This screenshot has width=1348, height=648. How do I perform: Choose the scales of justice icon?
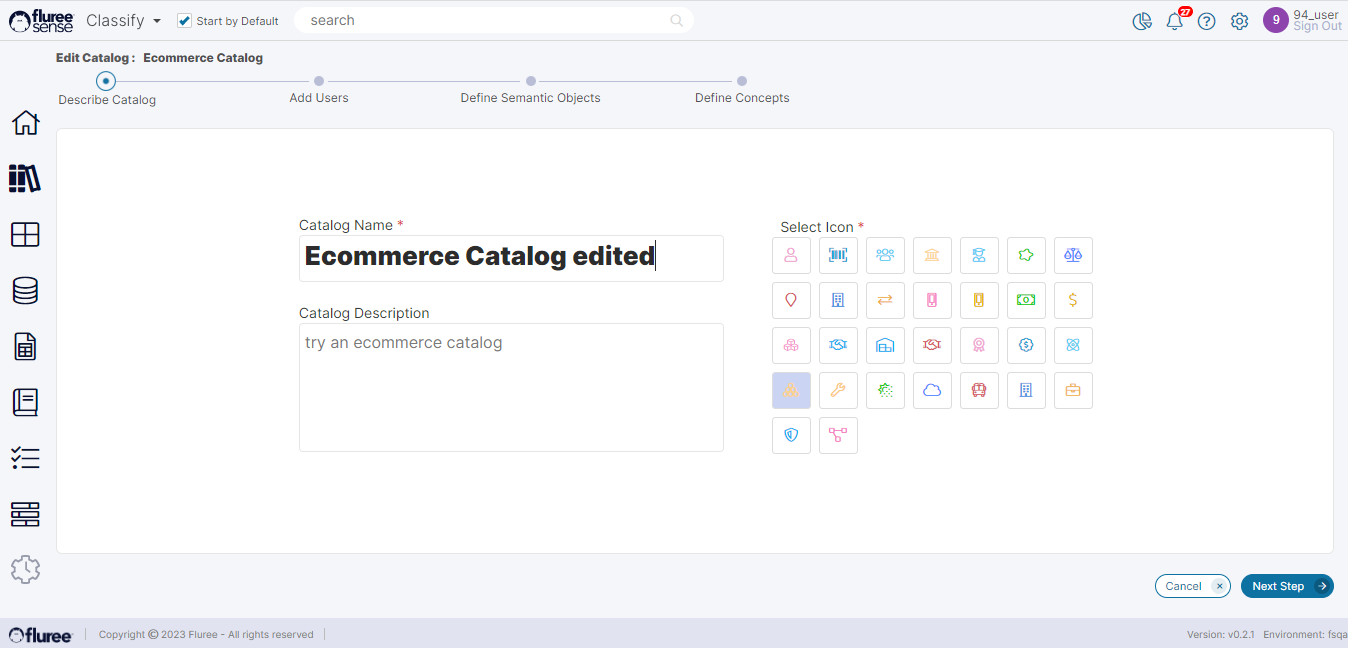tap(1073, 255)
